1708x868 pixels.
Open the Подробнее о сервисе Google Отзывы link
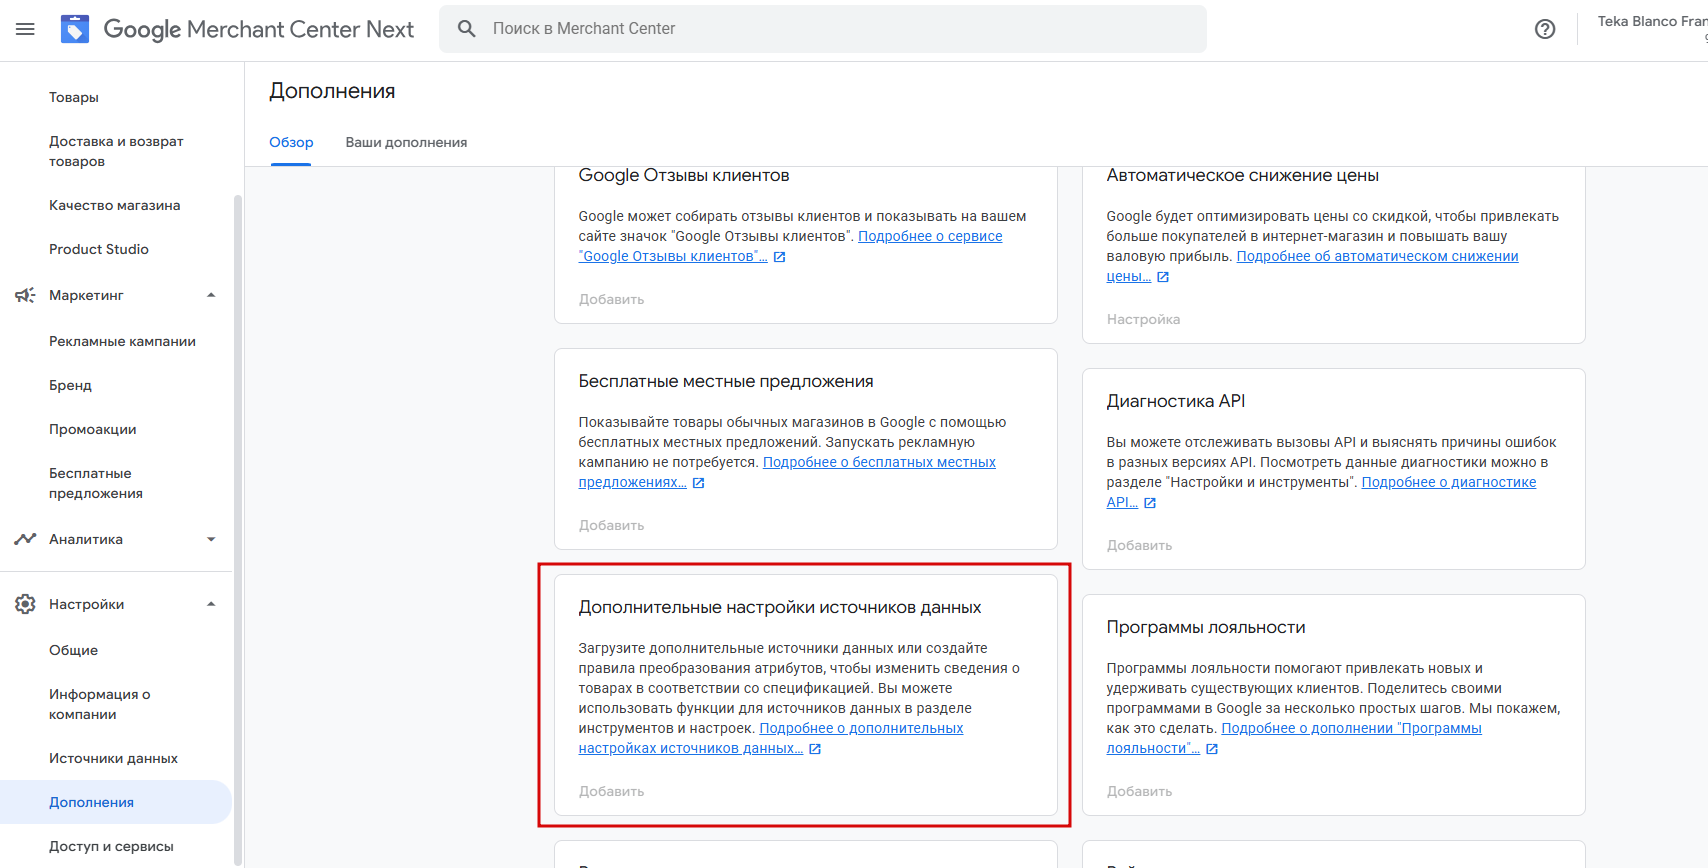point(930,236)
